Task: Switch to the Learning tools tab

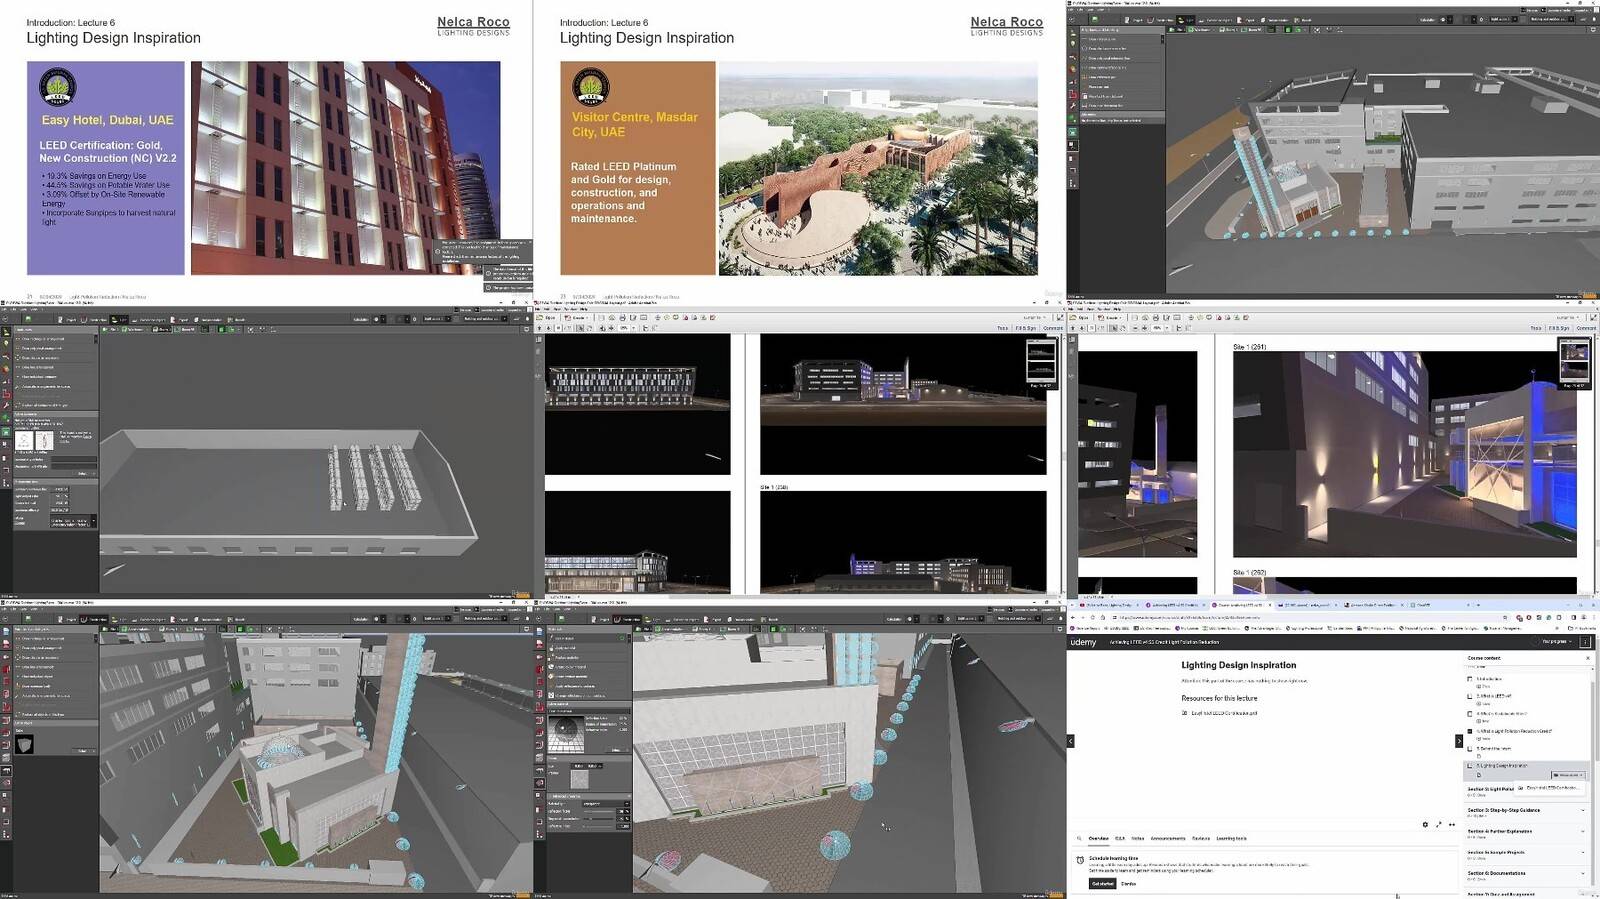Action: tap(1232, 838)
